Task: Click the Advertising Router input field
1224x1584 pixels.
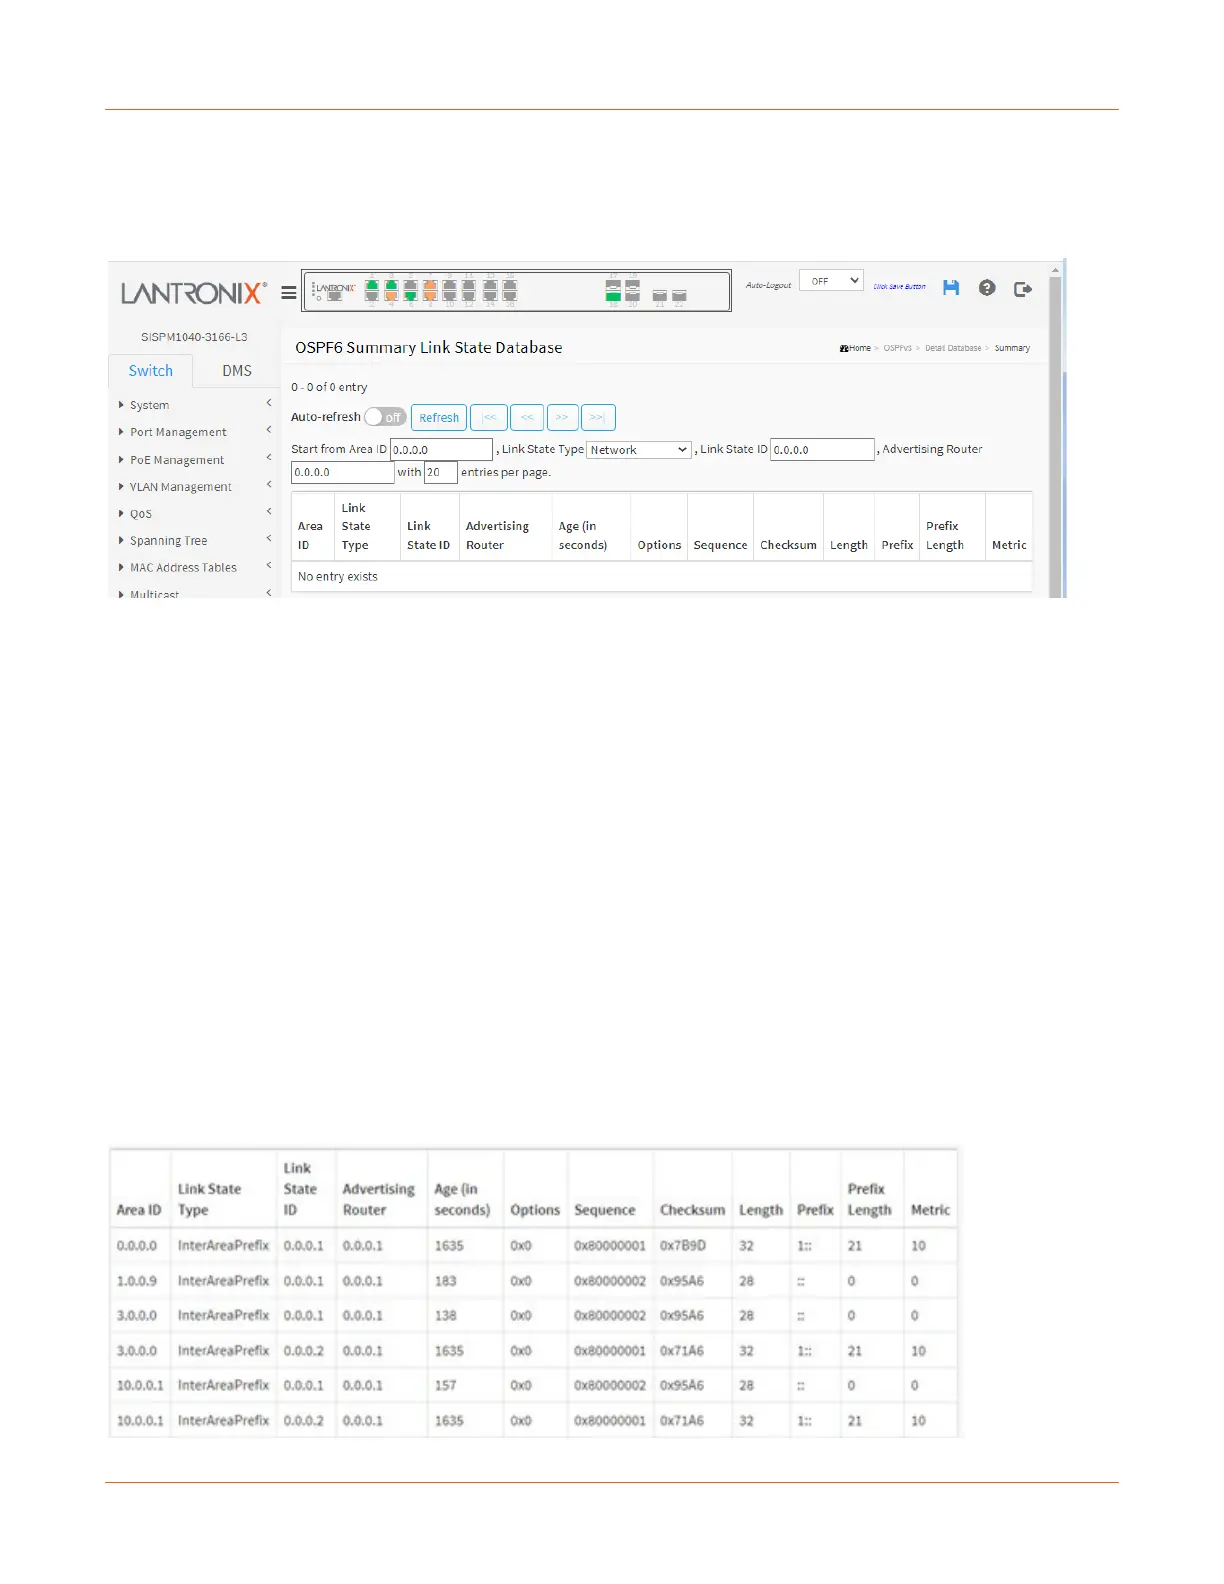Action: (342, 472)
